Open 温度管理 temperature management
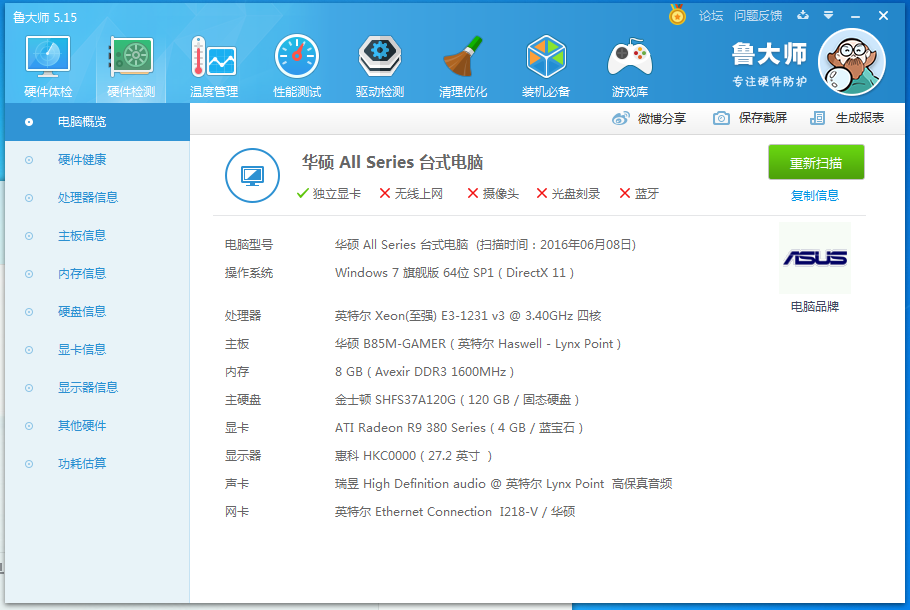The height and width of the screenshot is (610, 910). 214,66
